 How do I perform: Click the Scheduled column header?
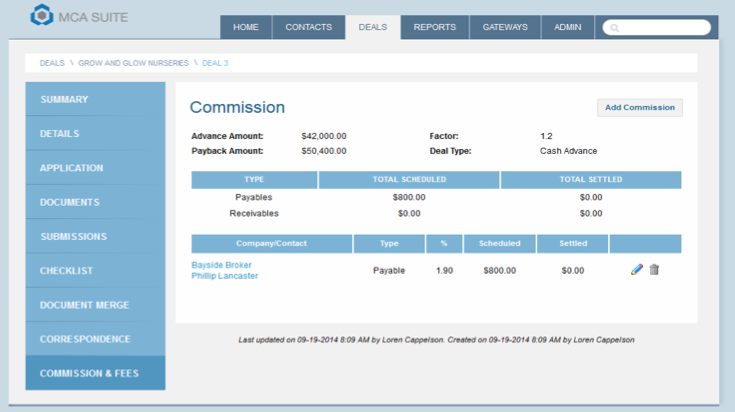[500, 244]
